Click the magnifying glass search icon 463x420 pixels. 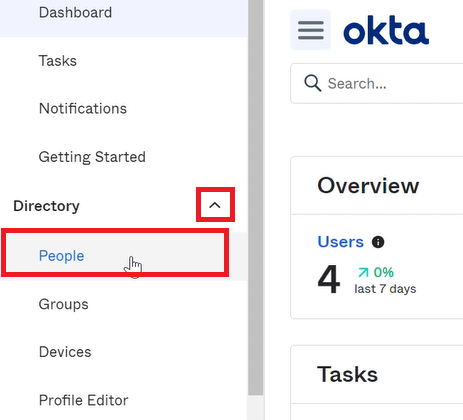tap(313, 83)
